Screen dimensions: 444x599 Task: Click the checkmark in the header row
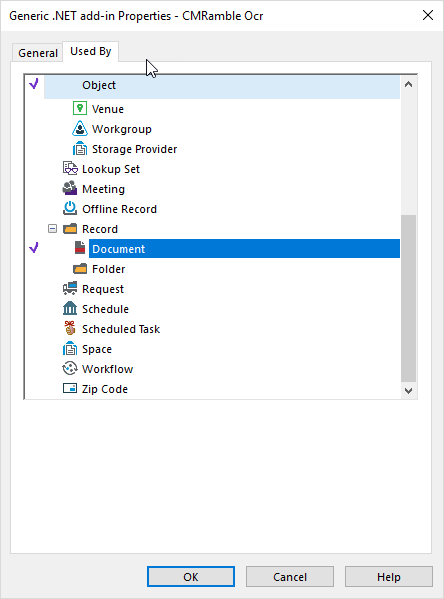pyautogui.click(x=34, y=84)
